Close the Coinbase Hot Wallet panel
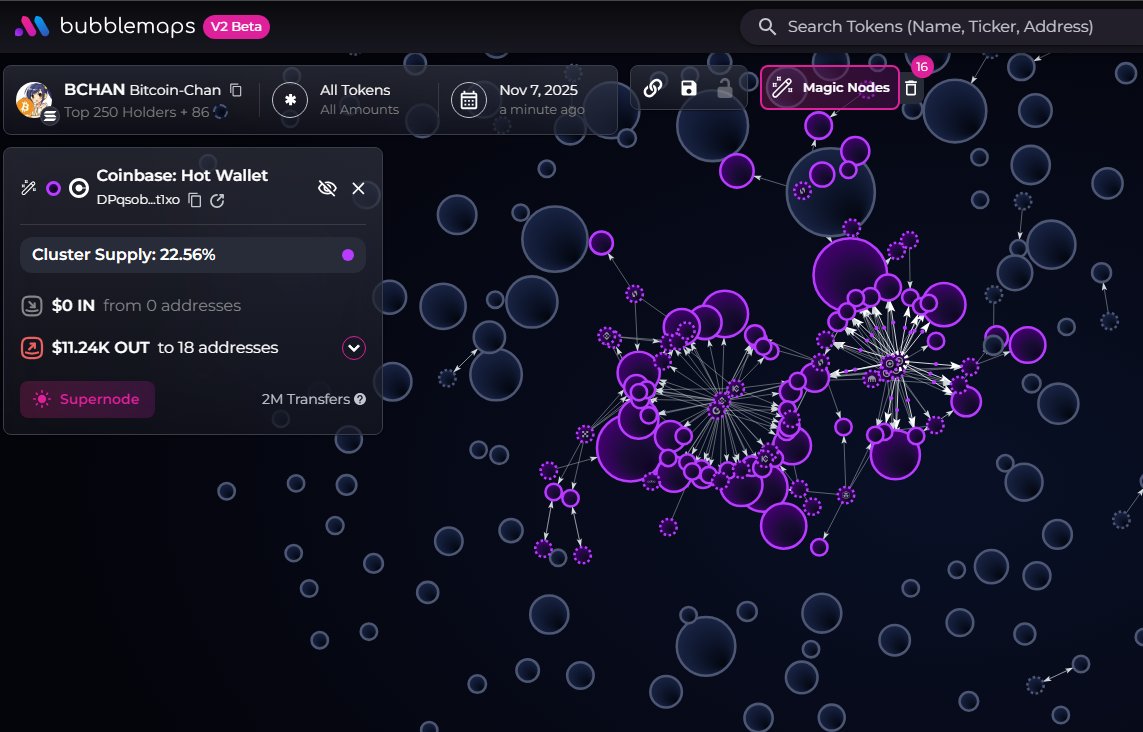 tap(359, 188)
